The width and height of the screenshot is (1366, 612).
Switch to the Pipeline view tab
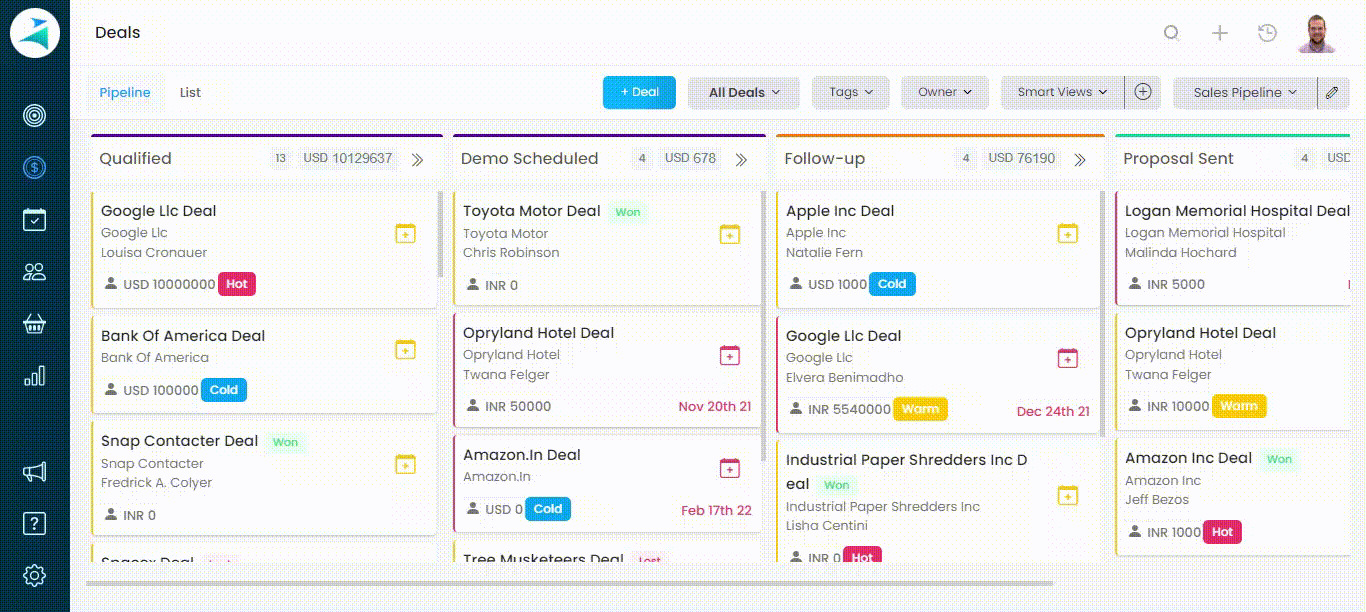tap(125, 92)
